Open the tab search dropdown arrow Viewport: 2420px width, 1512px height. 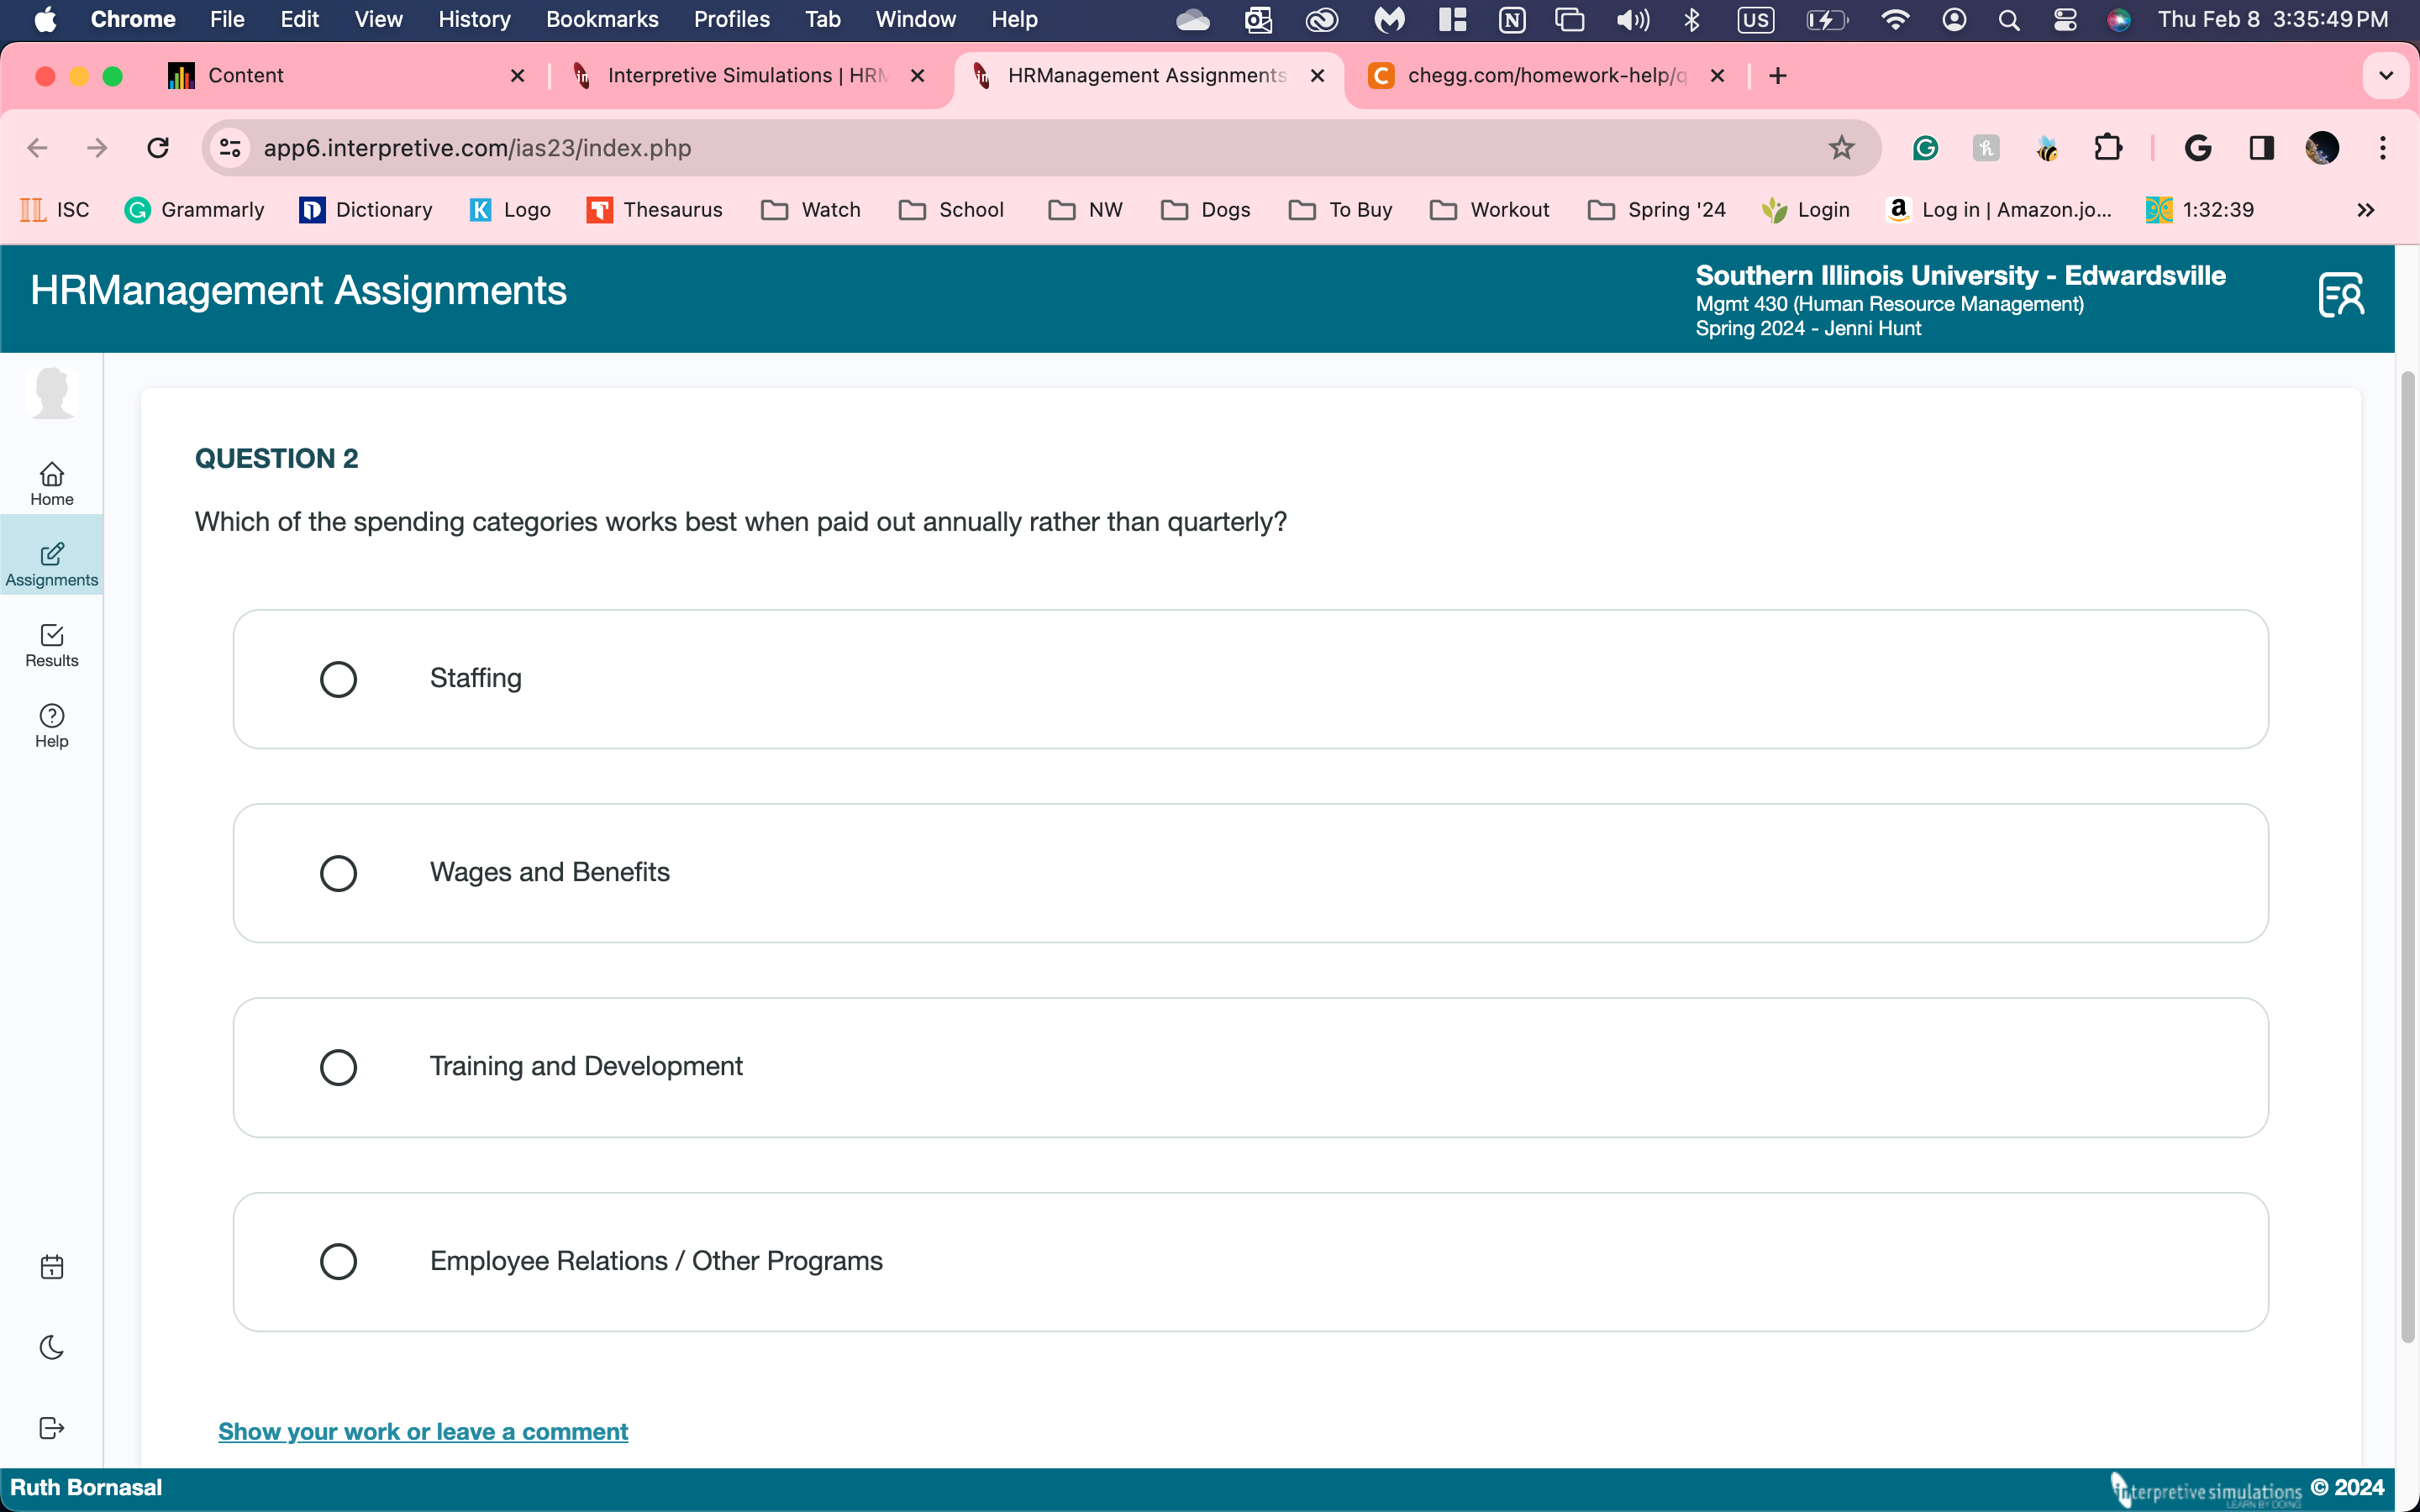pos(2386,75)
